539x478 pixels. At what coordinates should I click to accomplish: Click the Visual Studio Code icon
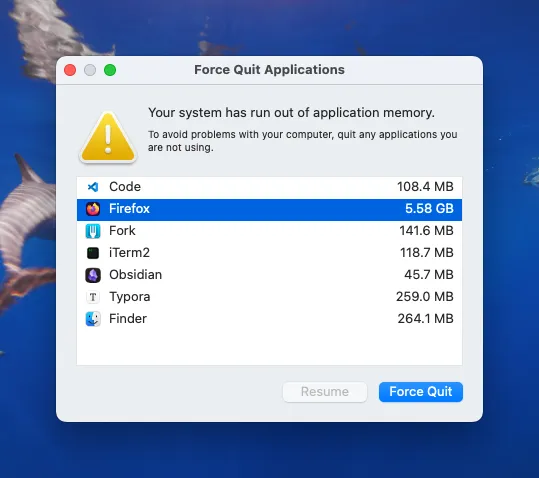click(93, 187)
